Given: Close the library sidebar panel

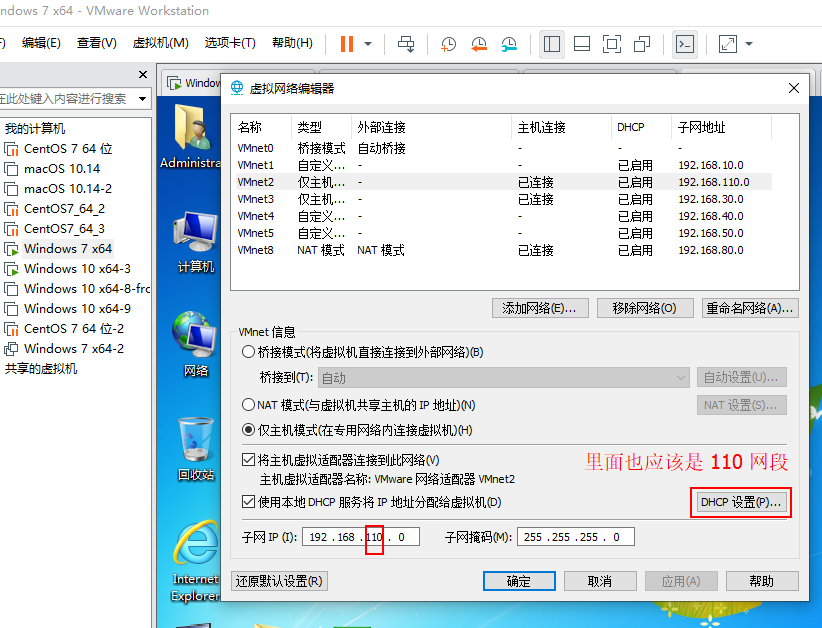Looking at the screenshot, I should point(143,74).
